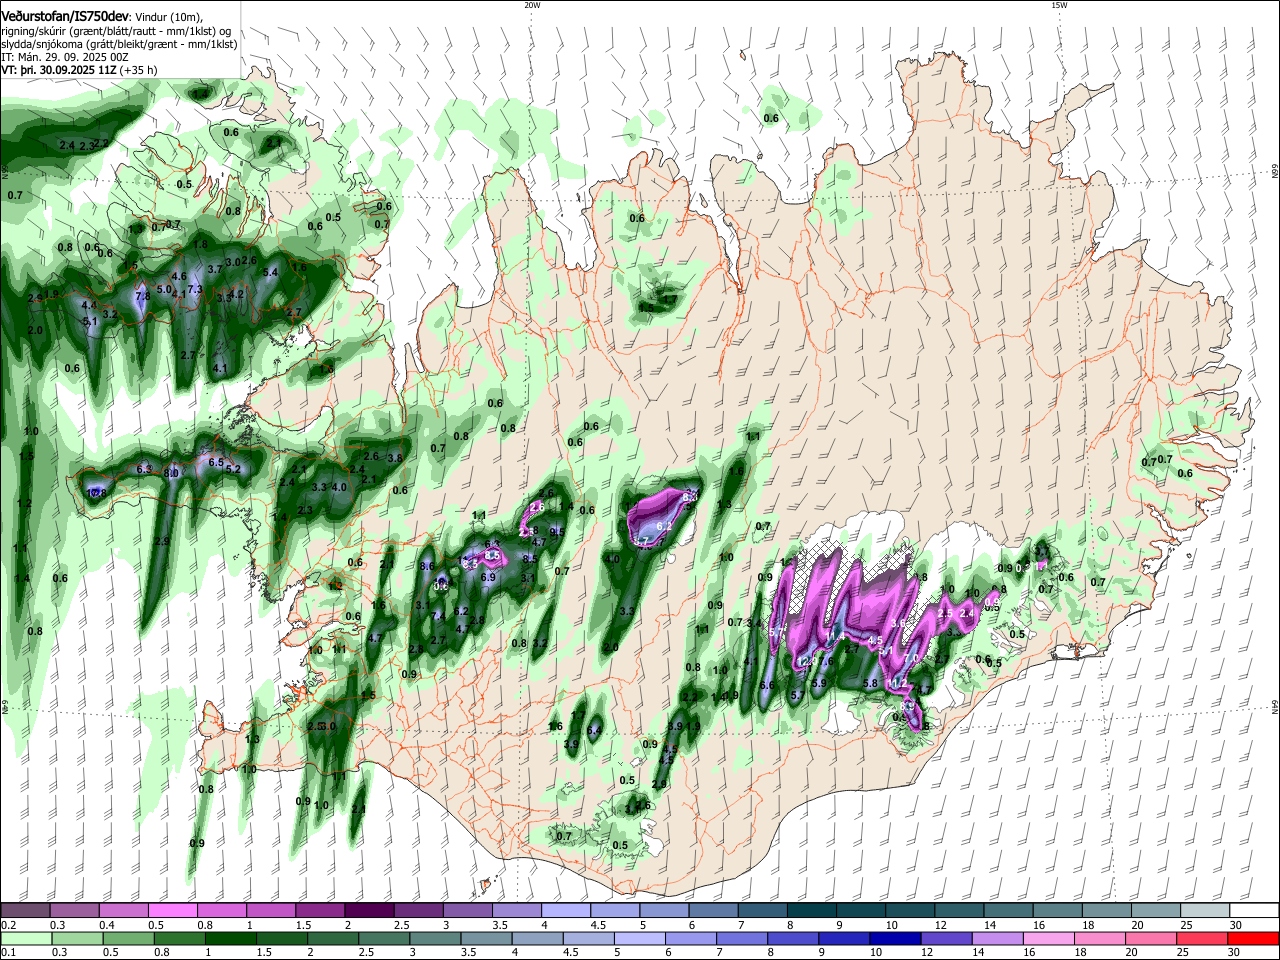Click the 'VT: þri. 30.09.2025 11Z (+35 h)' line
The image size is (1280, 960).
79,71
